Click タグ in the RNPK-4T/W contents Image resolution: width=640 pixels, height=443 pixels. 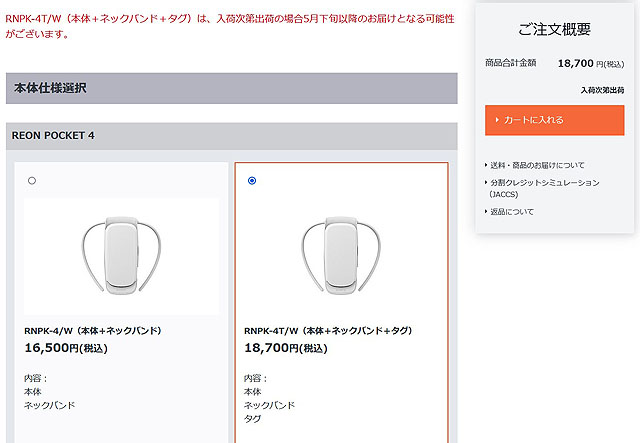pyautogui.click(x=252, y=419)
